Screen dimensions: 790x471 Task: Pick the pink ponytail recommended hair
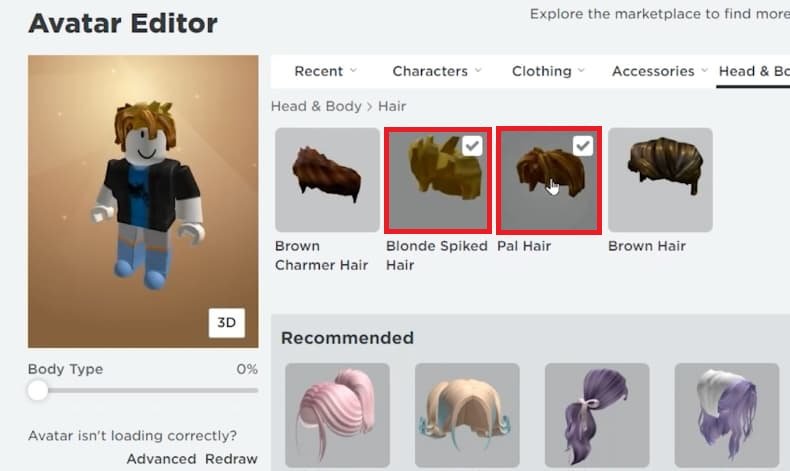tap(337, 415)
